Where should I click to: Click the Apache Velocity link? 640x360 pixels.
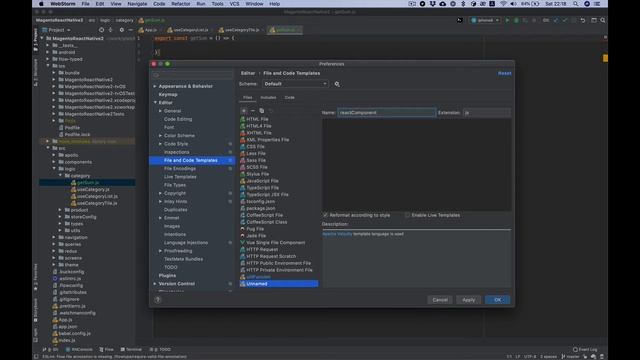click(337, 234)
